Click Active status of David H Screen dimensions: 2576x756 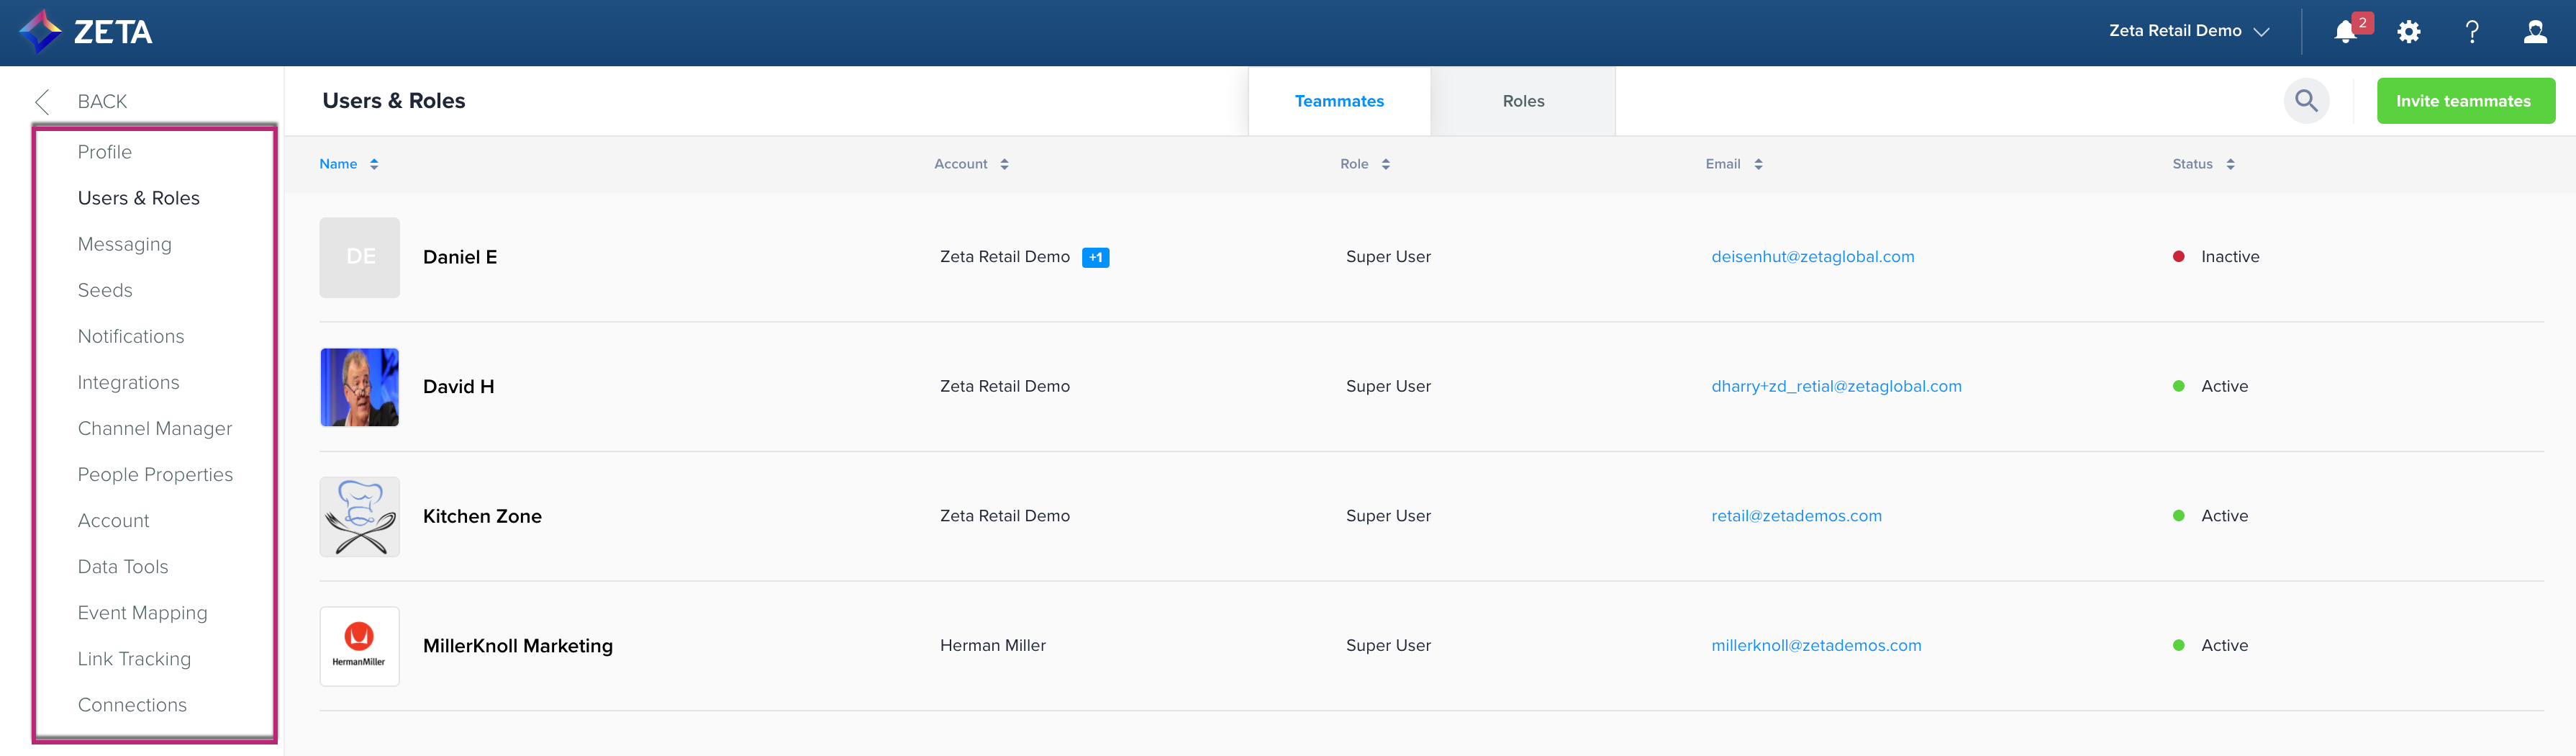pos(2210,386)
